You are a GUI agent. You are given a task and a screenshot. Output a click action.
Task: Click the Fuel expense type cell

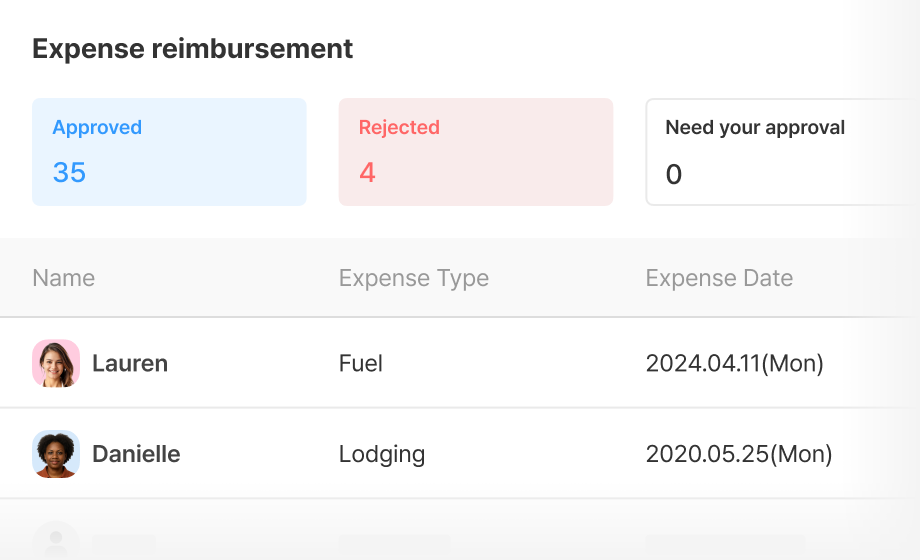click(361, 363)
